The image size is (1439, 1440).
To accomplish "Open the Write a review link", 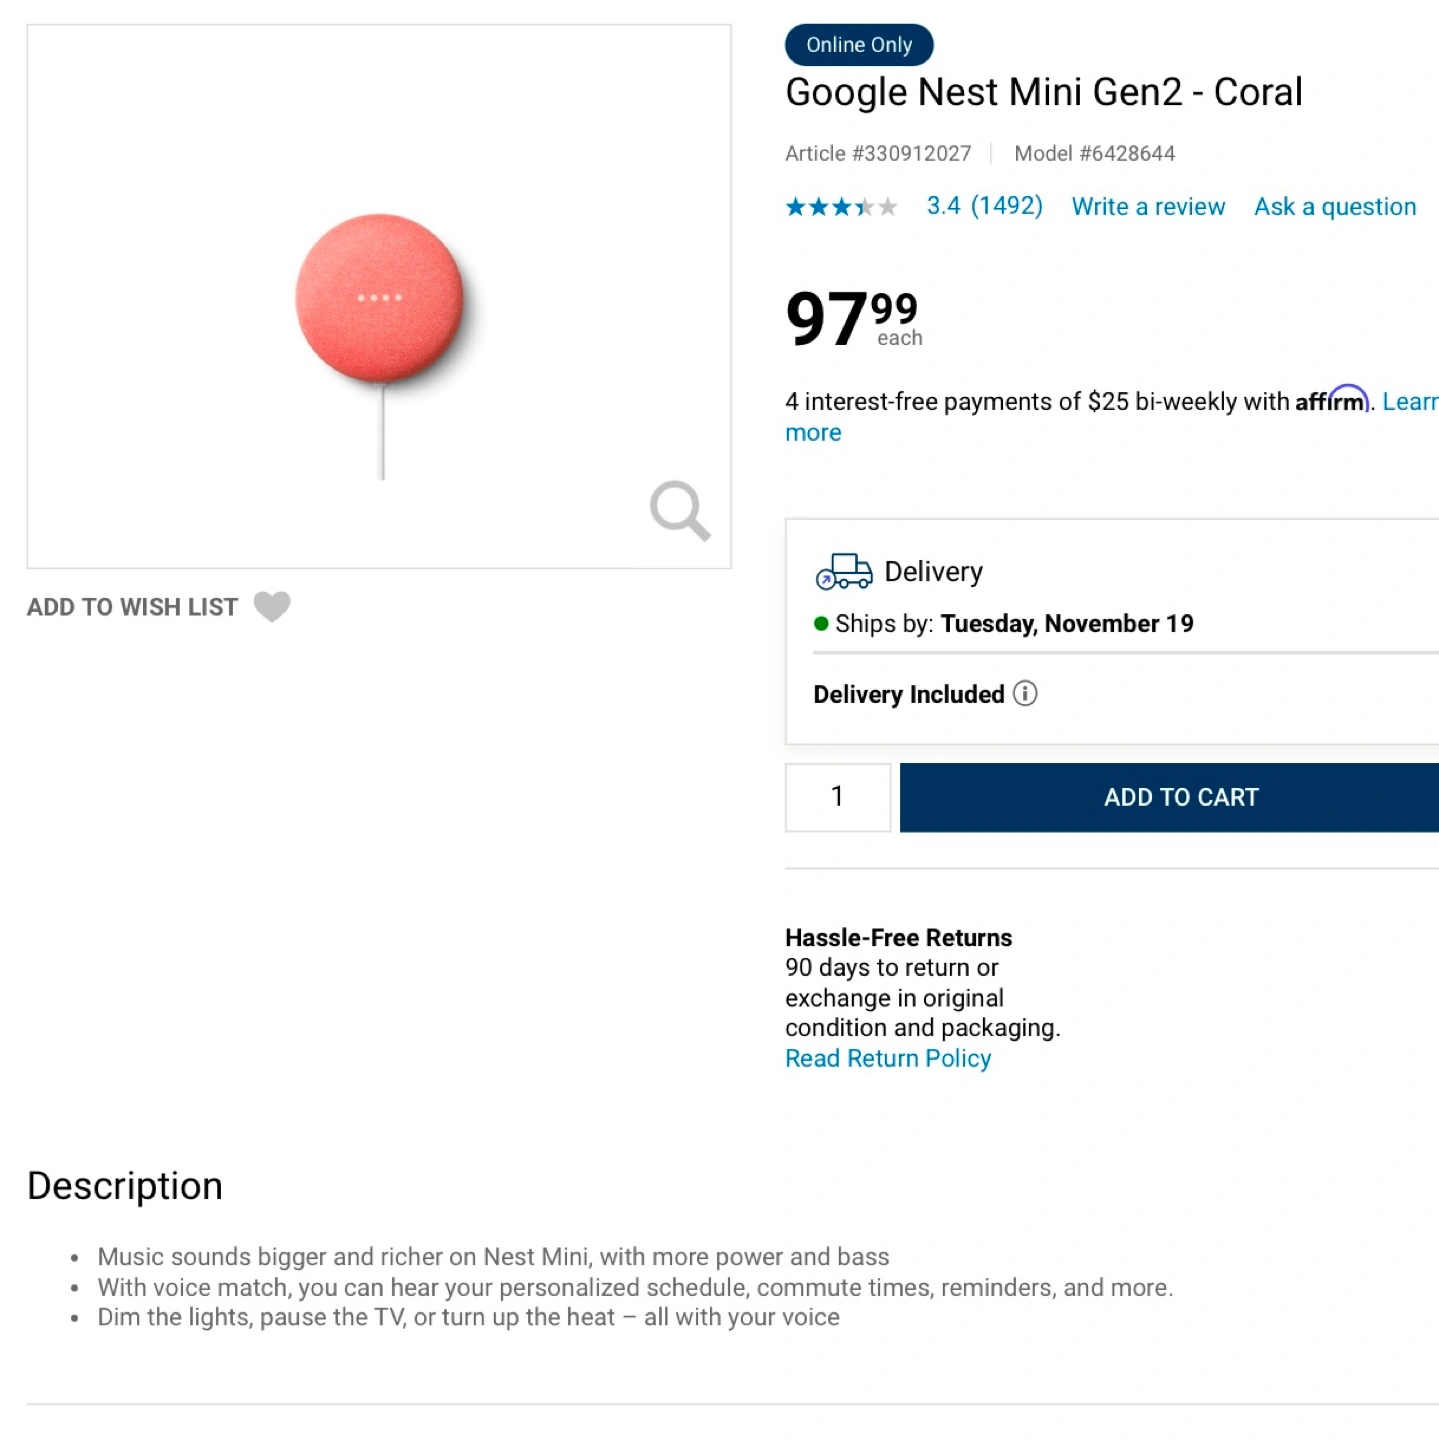I will [1148, 207].
